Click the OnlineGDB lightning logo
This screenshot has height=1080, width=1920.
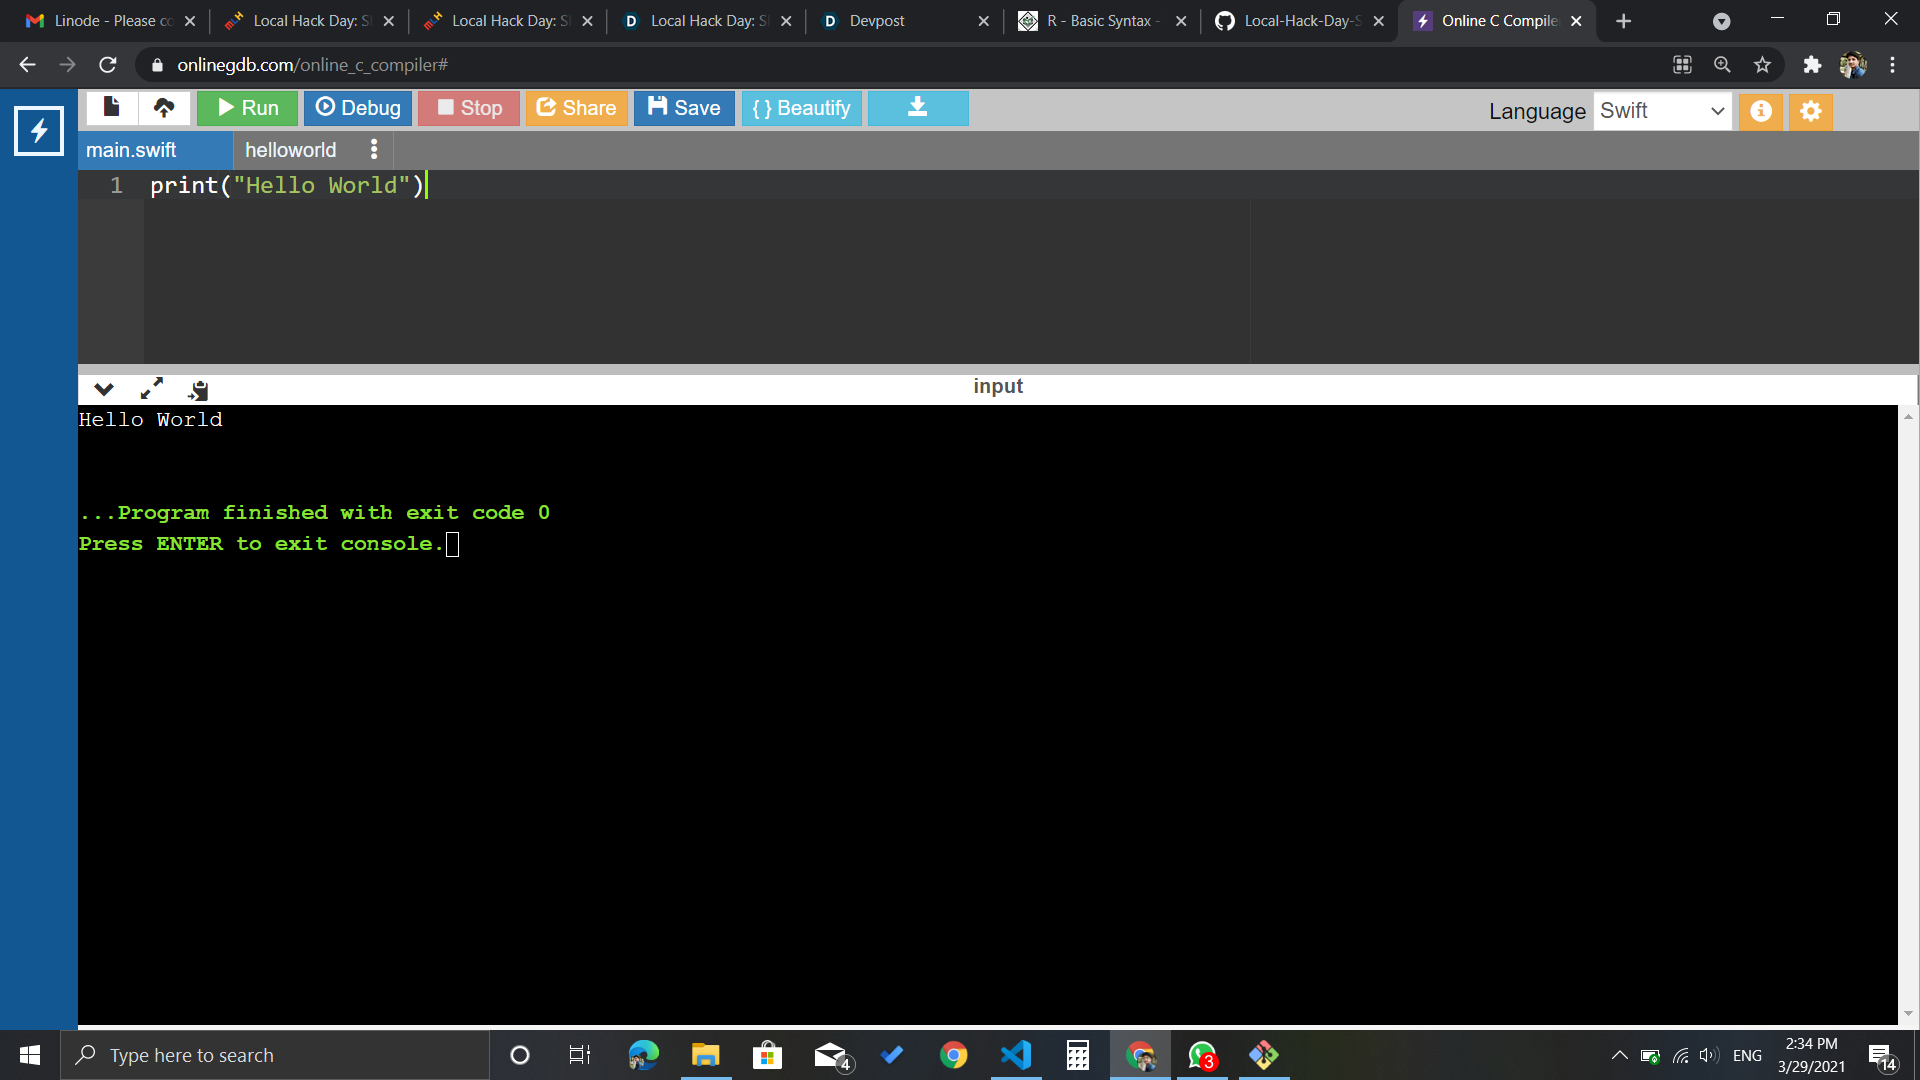38,130
